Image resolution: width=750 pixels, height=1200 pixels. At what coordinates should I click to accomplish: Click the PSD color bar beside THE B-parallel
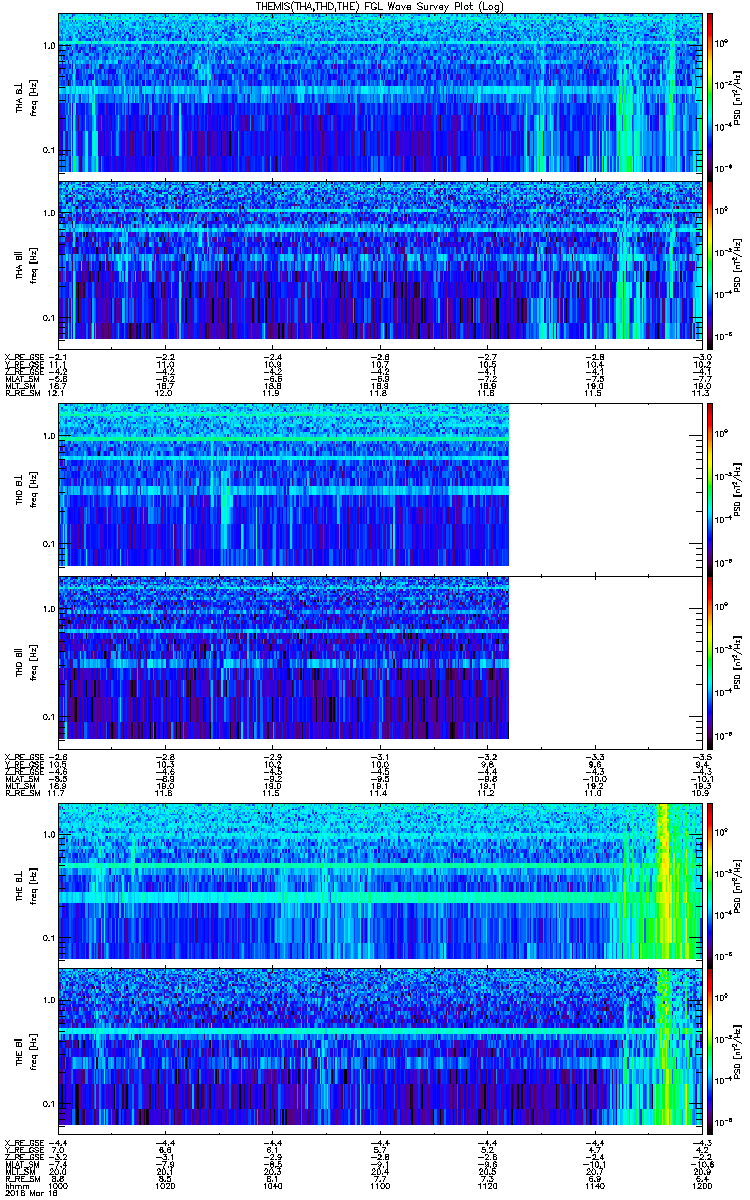tap(710, 1048)
